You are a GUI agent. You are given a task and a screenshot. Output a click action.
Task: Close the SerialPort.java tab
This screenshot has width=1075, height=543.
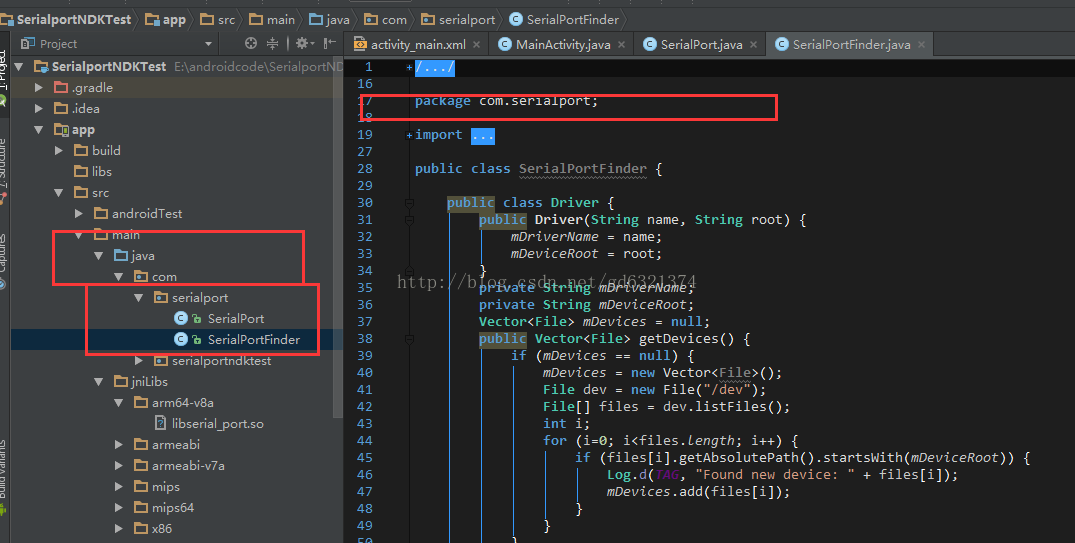pyautogui.click(x=753, y=45)
